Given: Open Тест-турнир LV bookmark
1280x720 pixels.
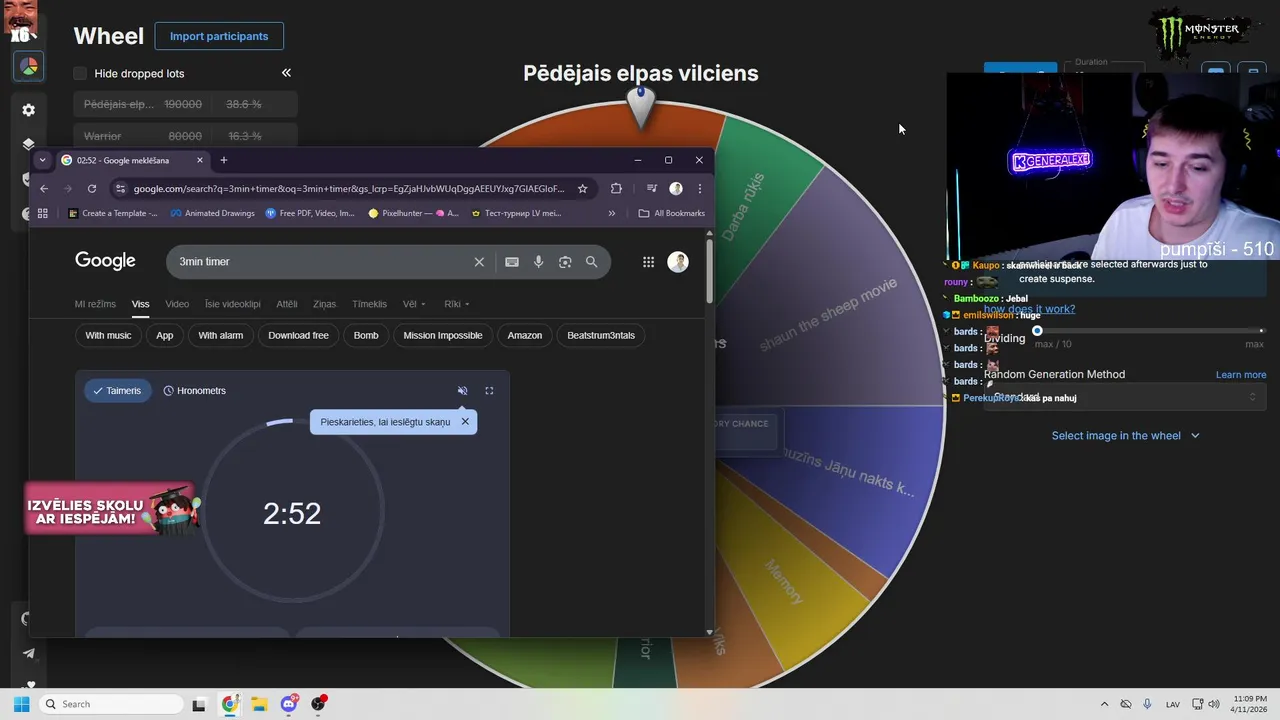Looking at the screenshot, I should [515, 213].
